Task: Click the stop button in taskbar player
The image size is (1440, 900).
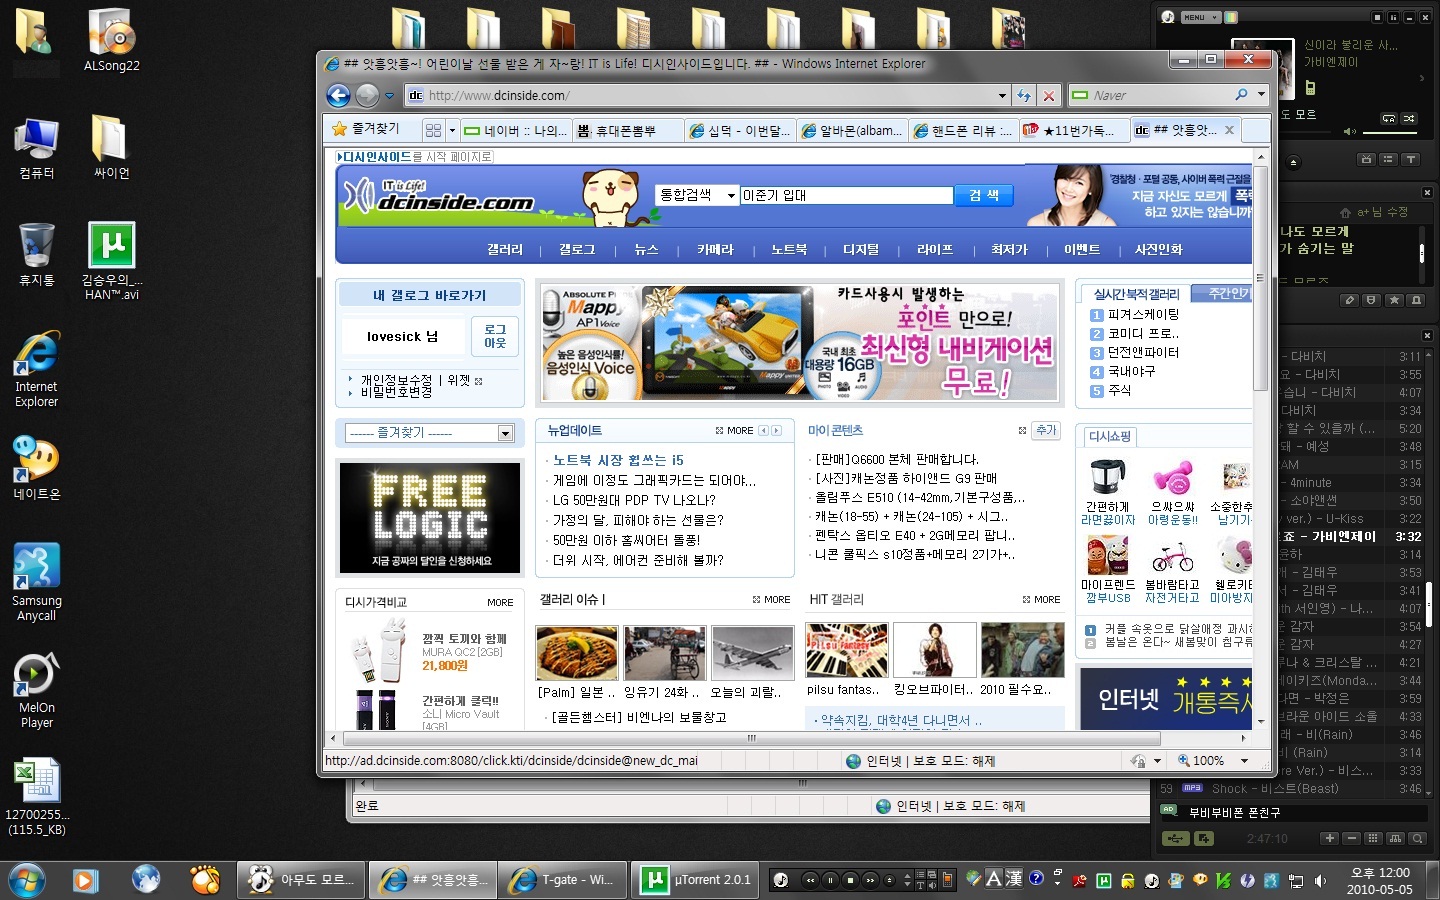Action: (x=850, y=880)
